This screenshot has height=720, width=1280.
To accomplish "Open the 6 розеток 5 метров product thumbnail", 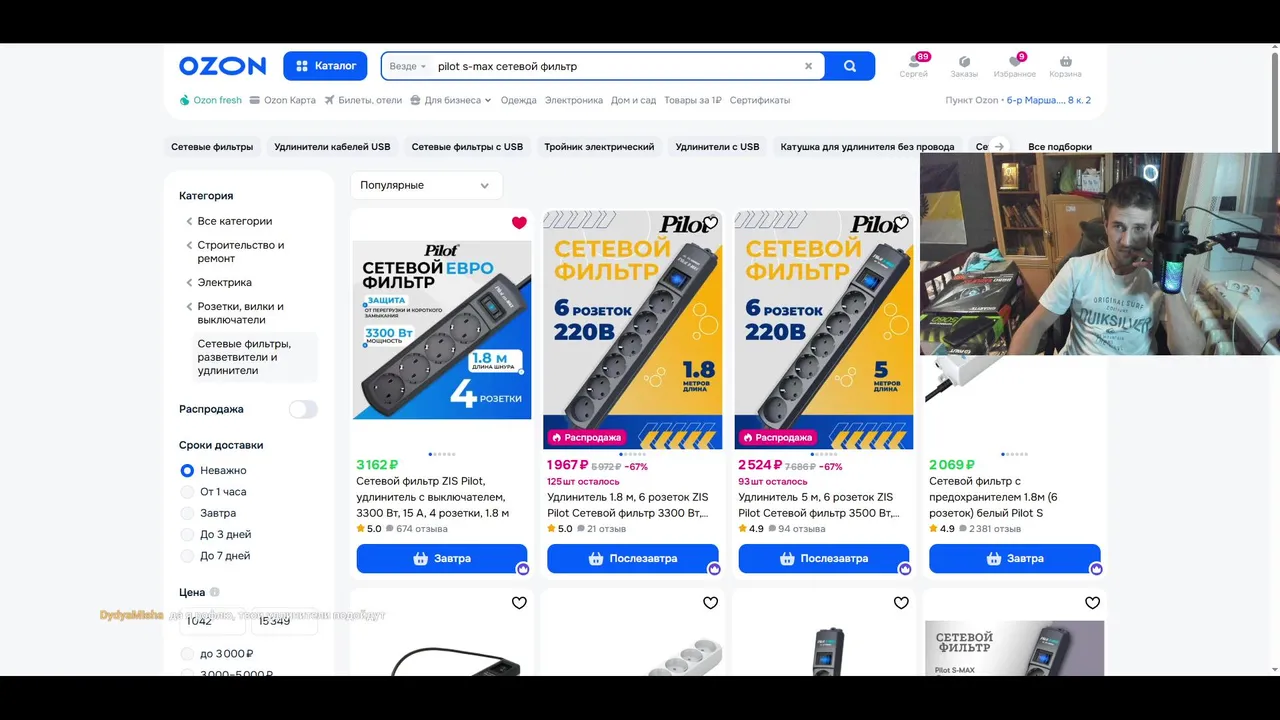I will 824,329.
